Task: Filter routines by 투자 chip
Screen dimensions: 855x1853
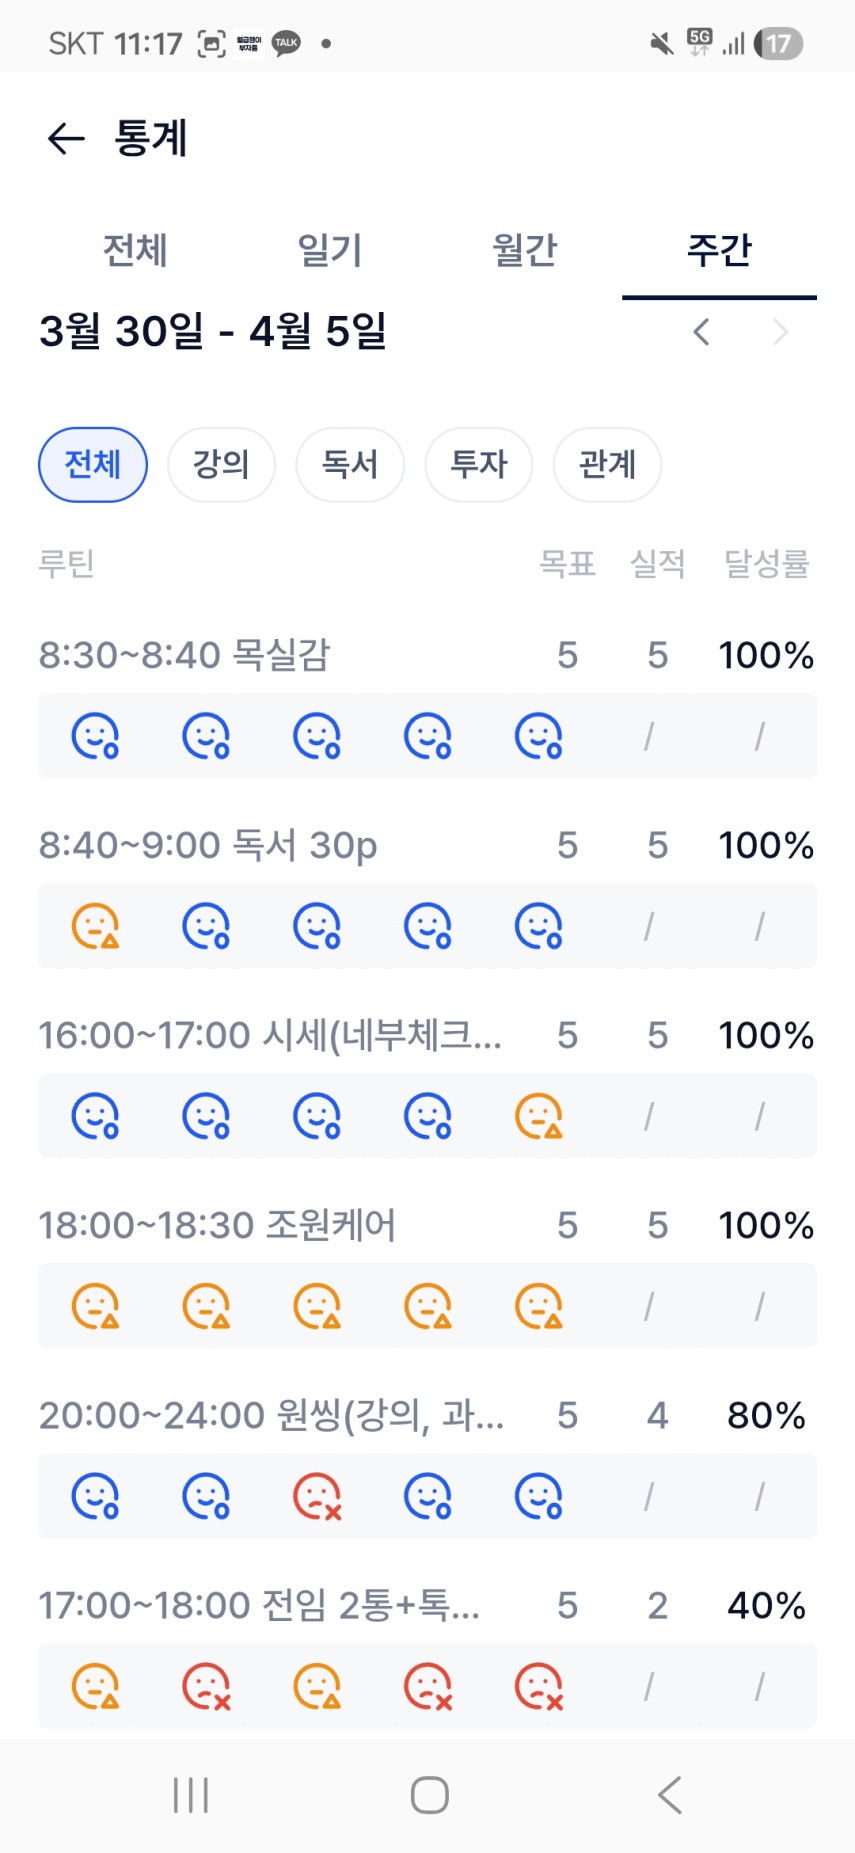Action: (479, 465)
